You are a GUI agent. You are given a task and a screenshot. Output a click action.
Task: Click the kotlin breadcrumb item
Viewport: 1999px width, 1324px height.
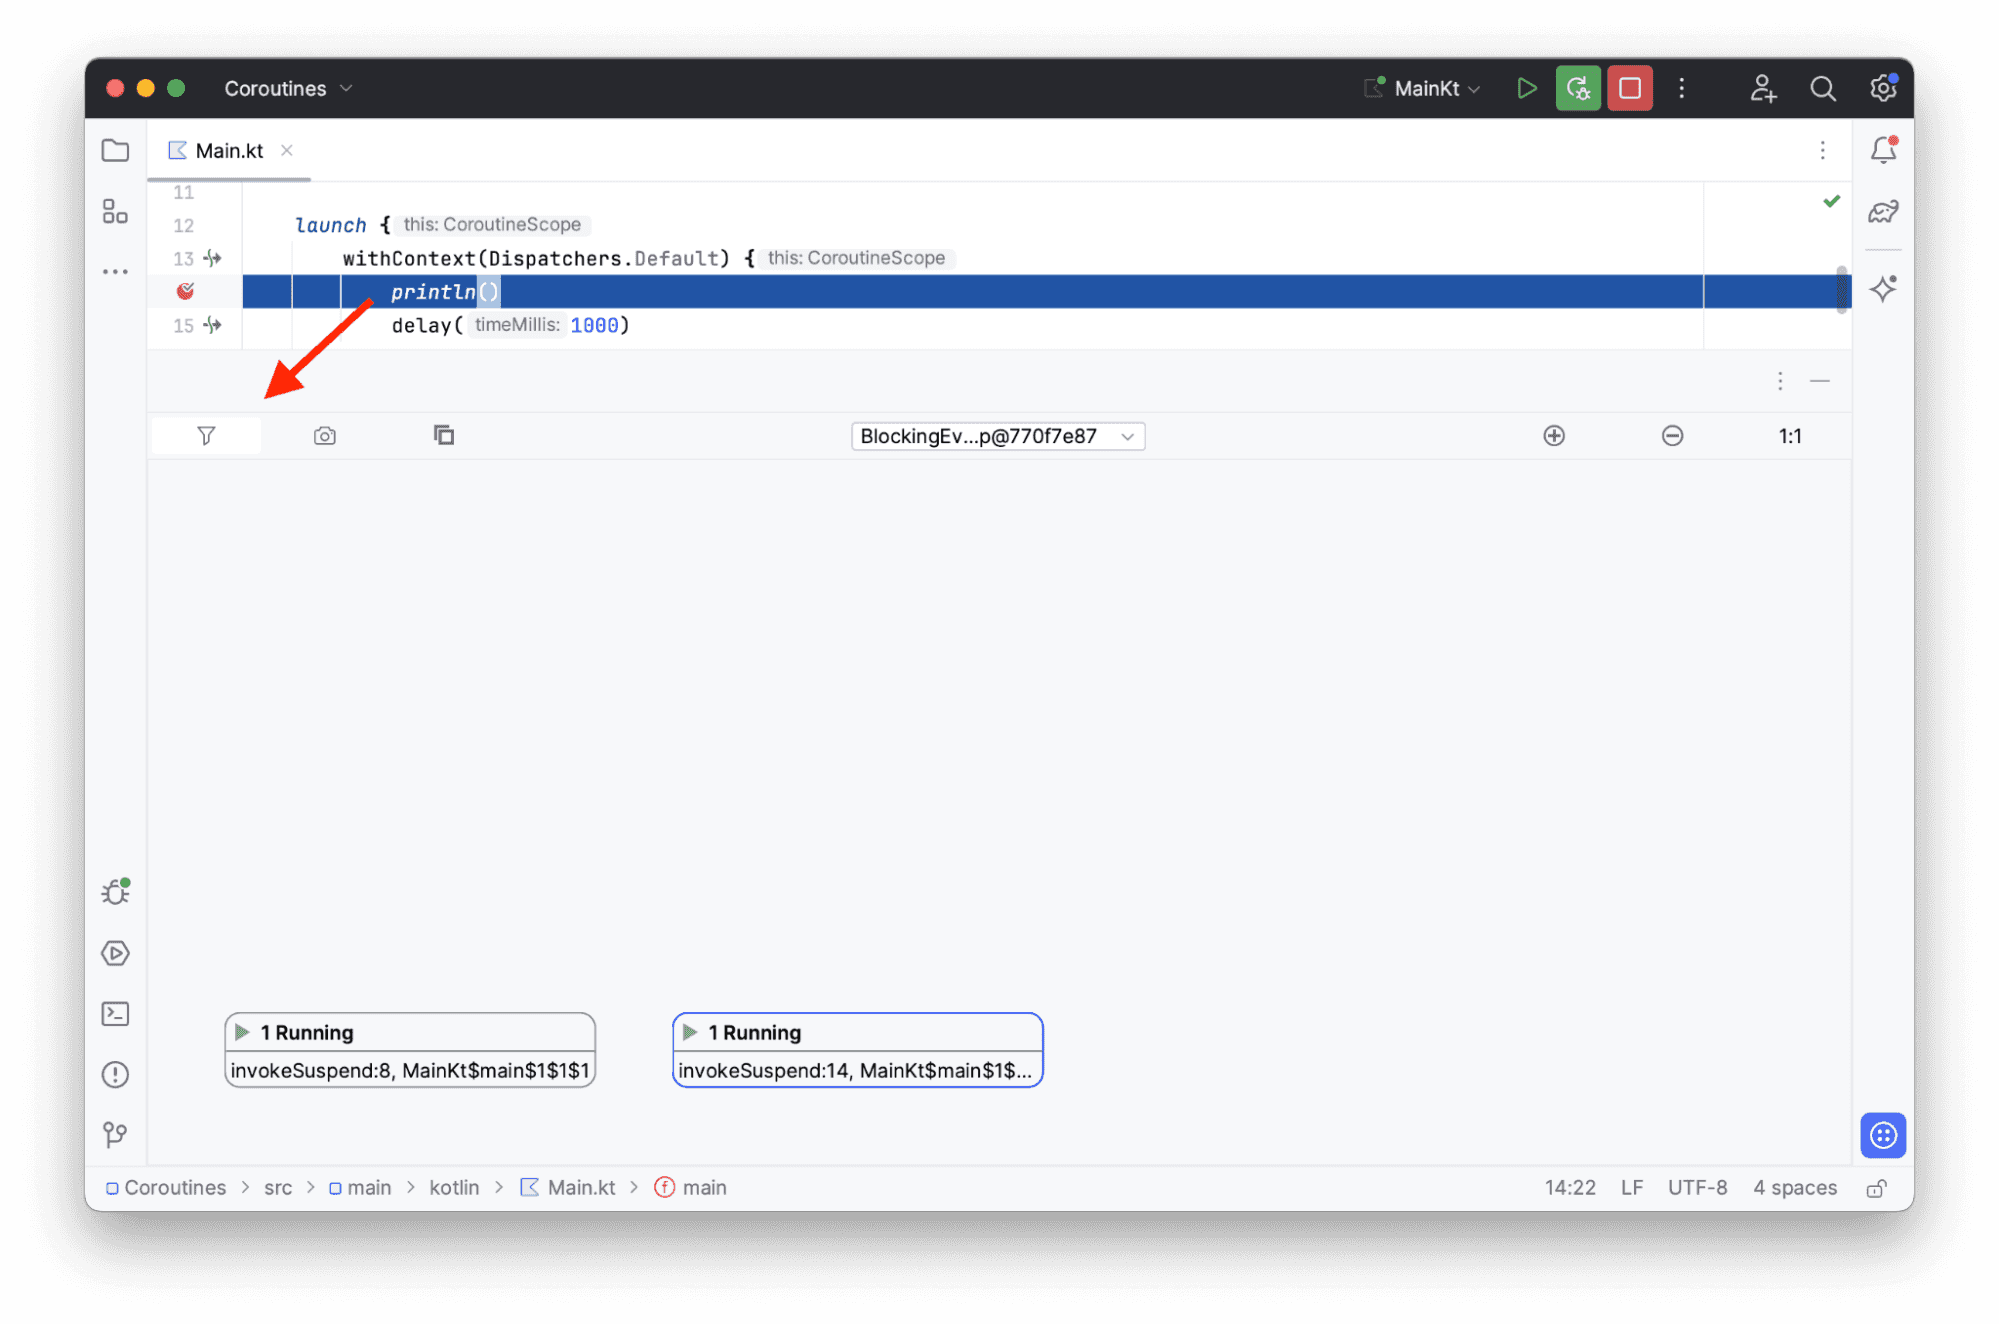click(454, 1188)
